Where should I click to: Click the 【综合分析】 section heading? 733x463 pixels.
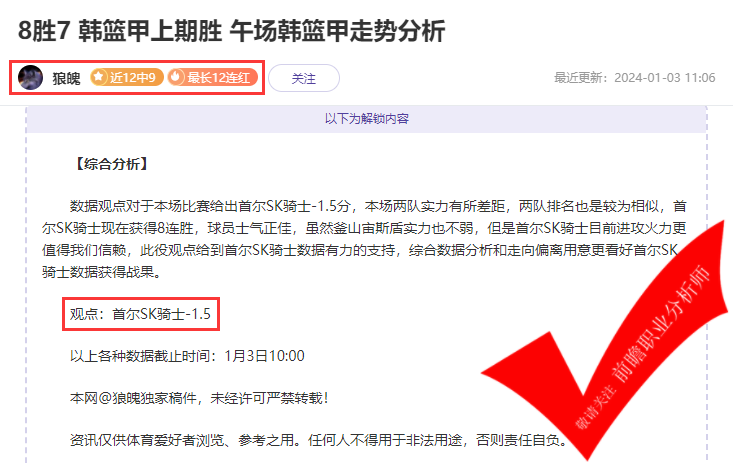point(112,164)
